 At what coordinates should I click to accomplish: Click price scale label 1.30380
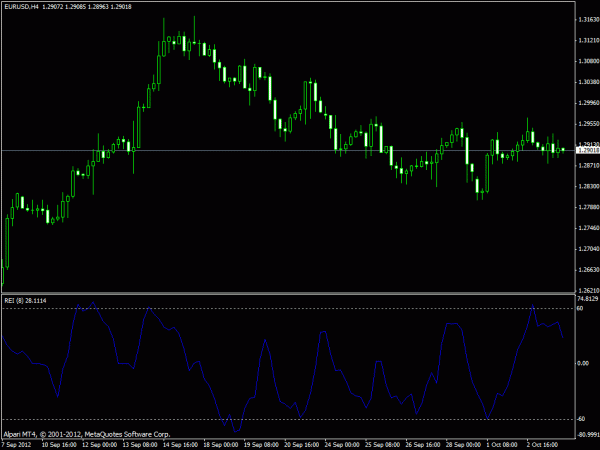[x=589, y=82]
